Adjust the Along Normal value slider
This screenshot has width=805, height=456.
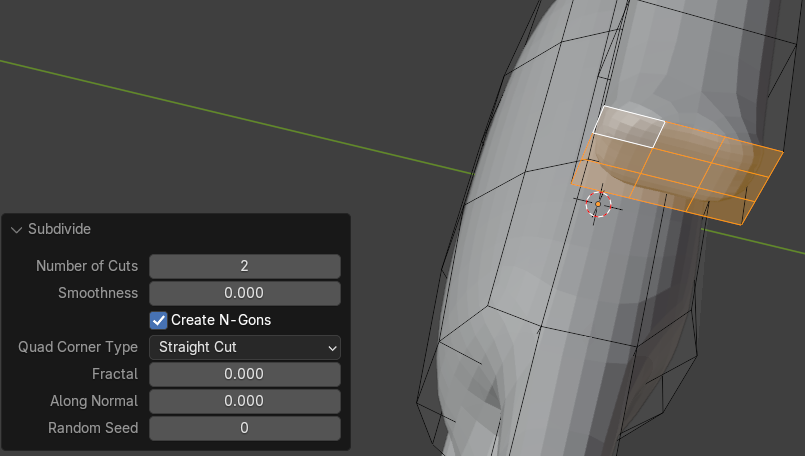[x=244, y=401]
